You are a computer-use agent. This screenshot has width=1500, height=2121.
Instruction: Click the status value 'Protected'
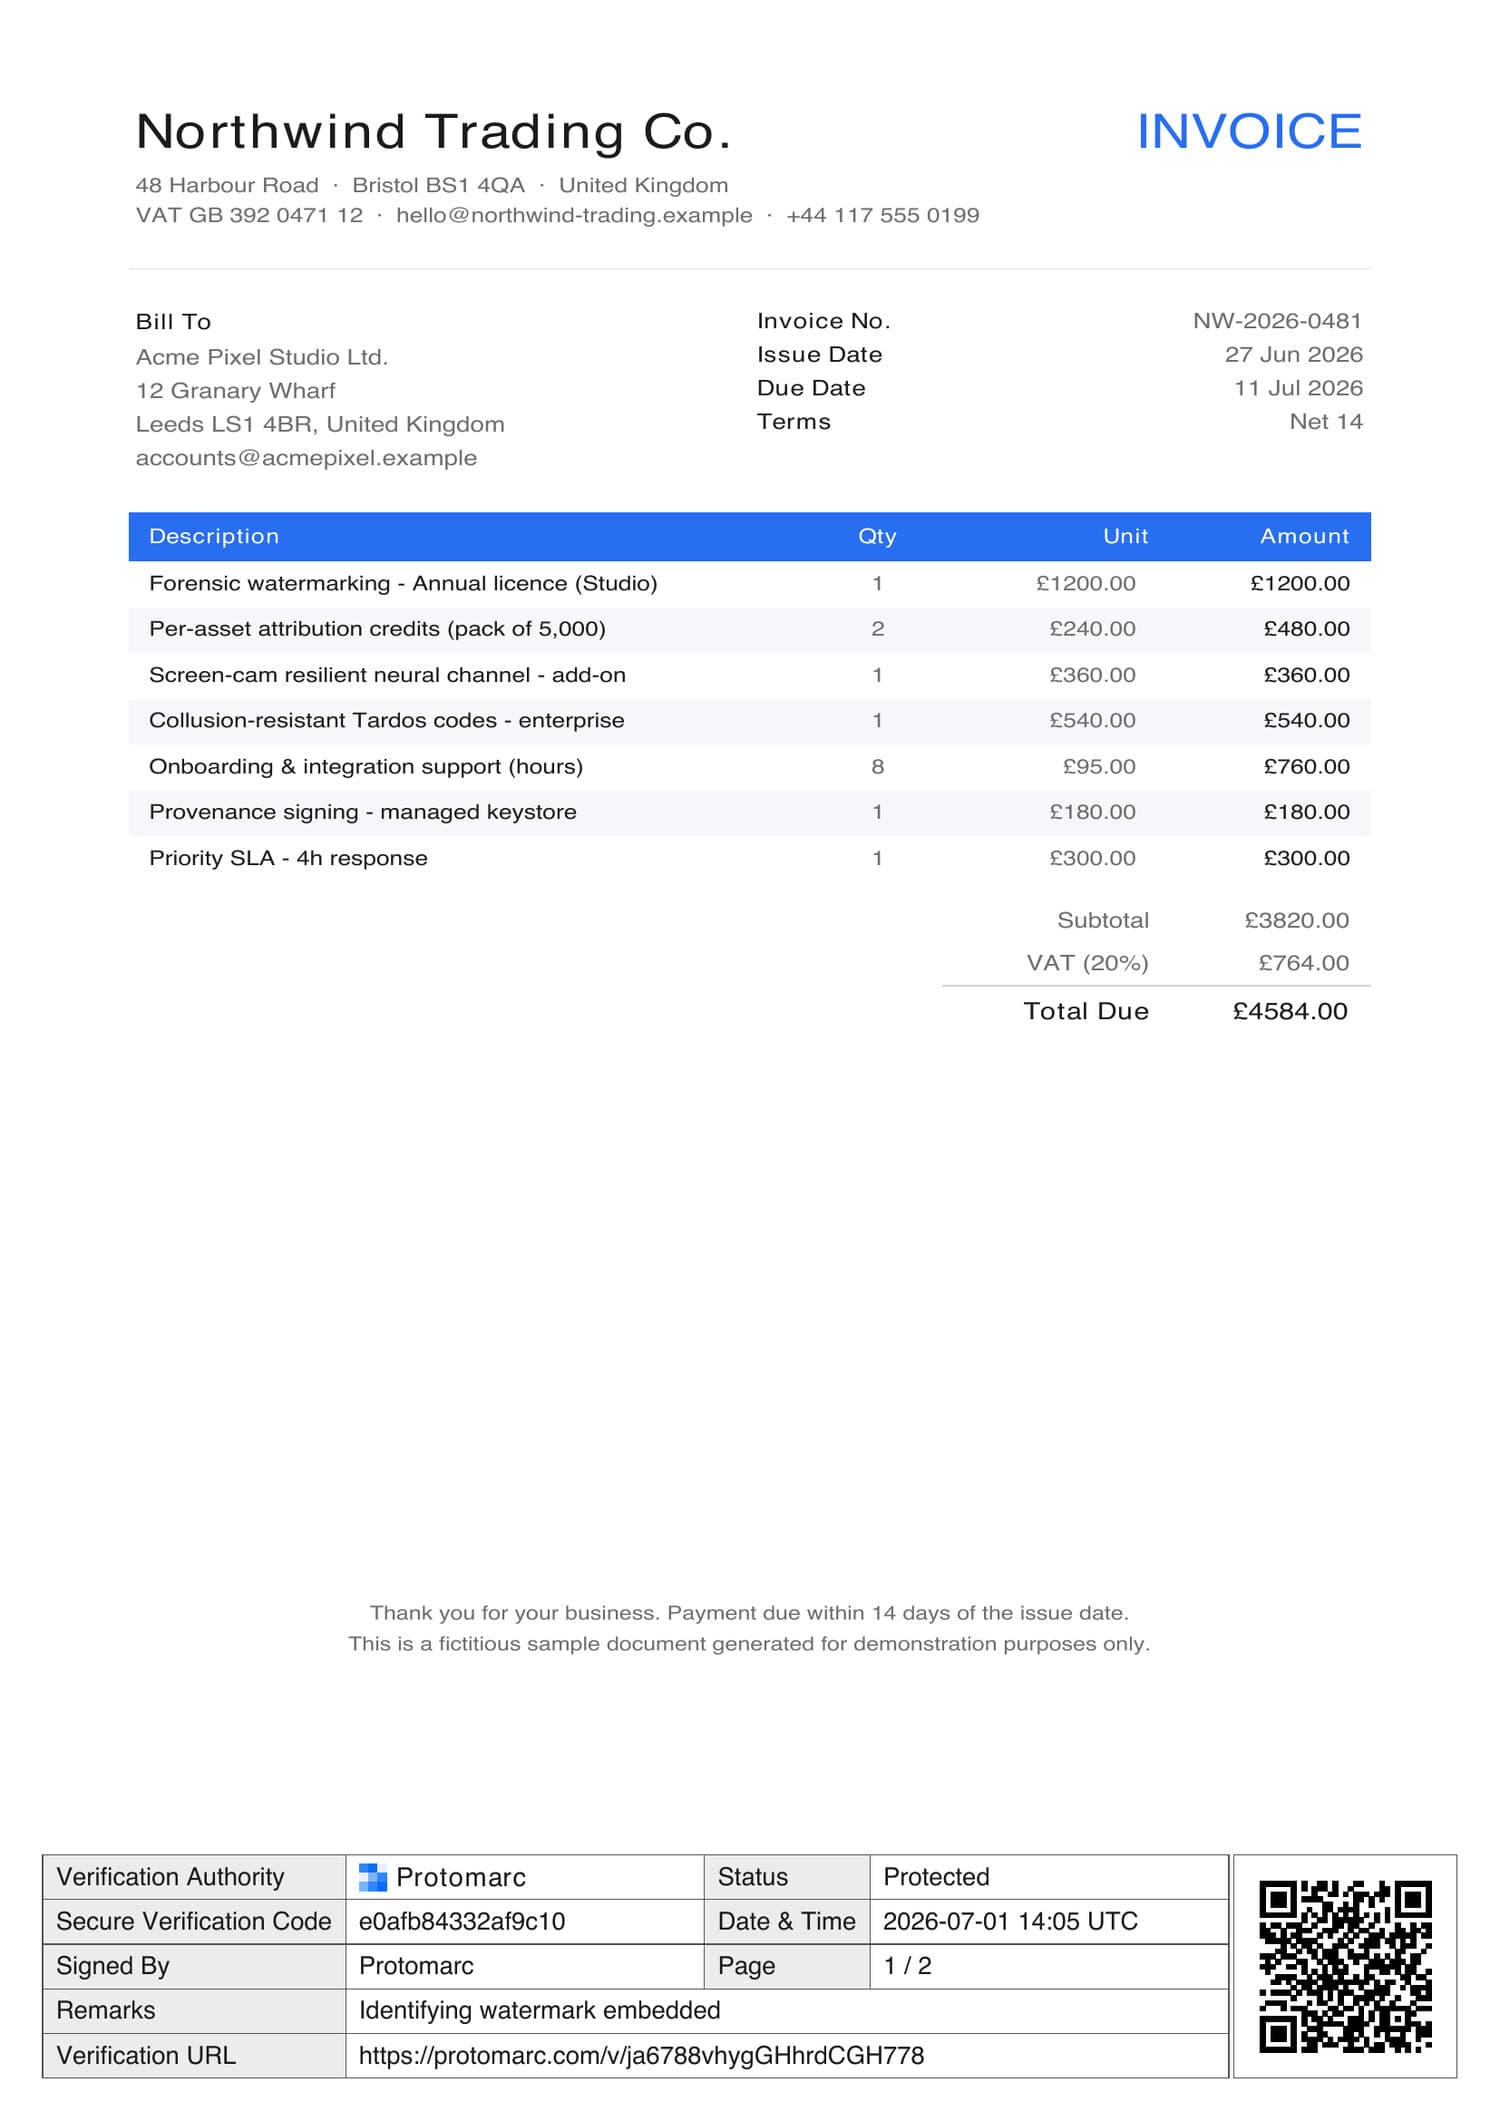[x=936, y=1877]
